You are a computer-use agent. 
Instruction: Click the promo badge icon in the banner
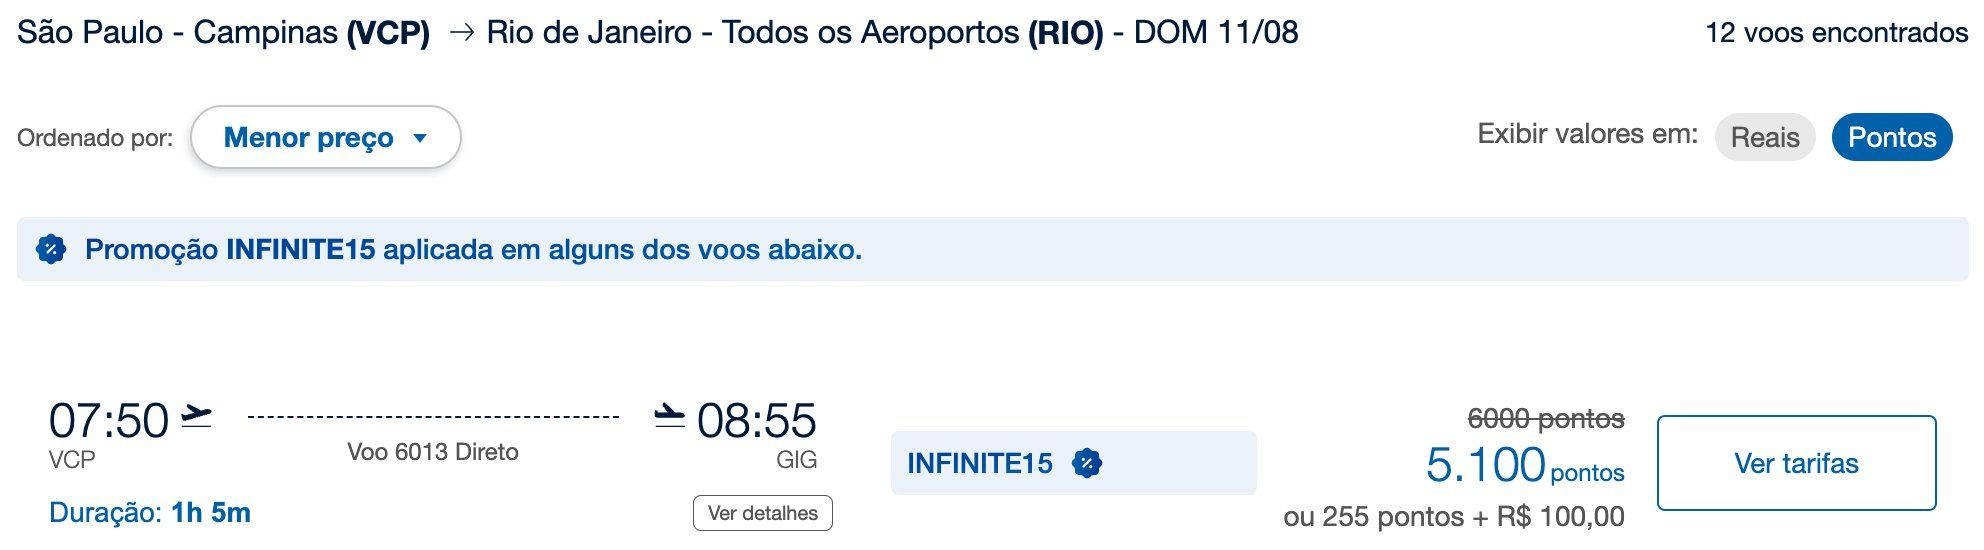click(51, 249)
